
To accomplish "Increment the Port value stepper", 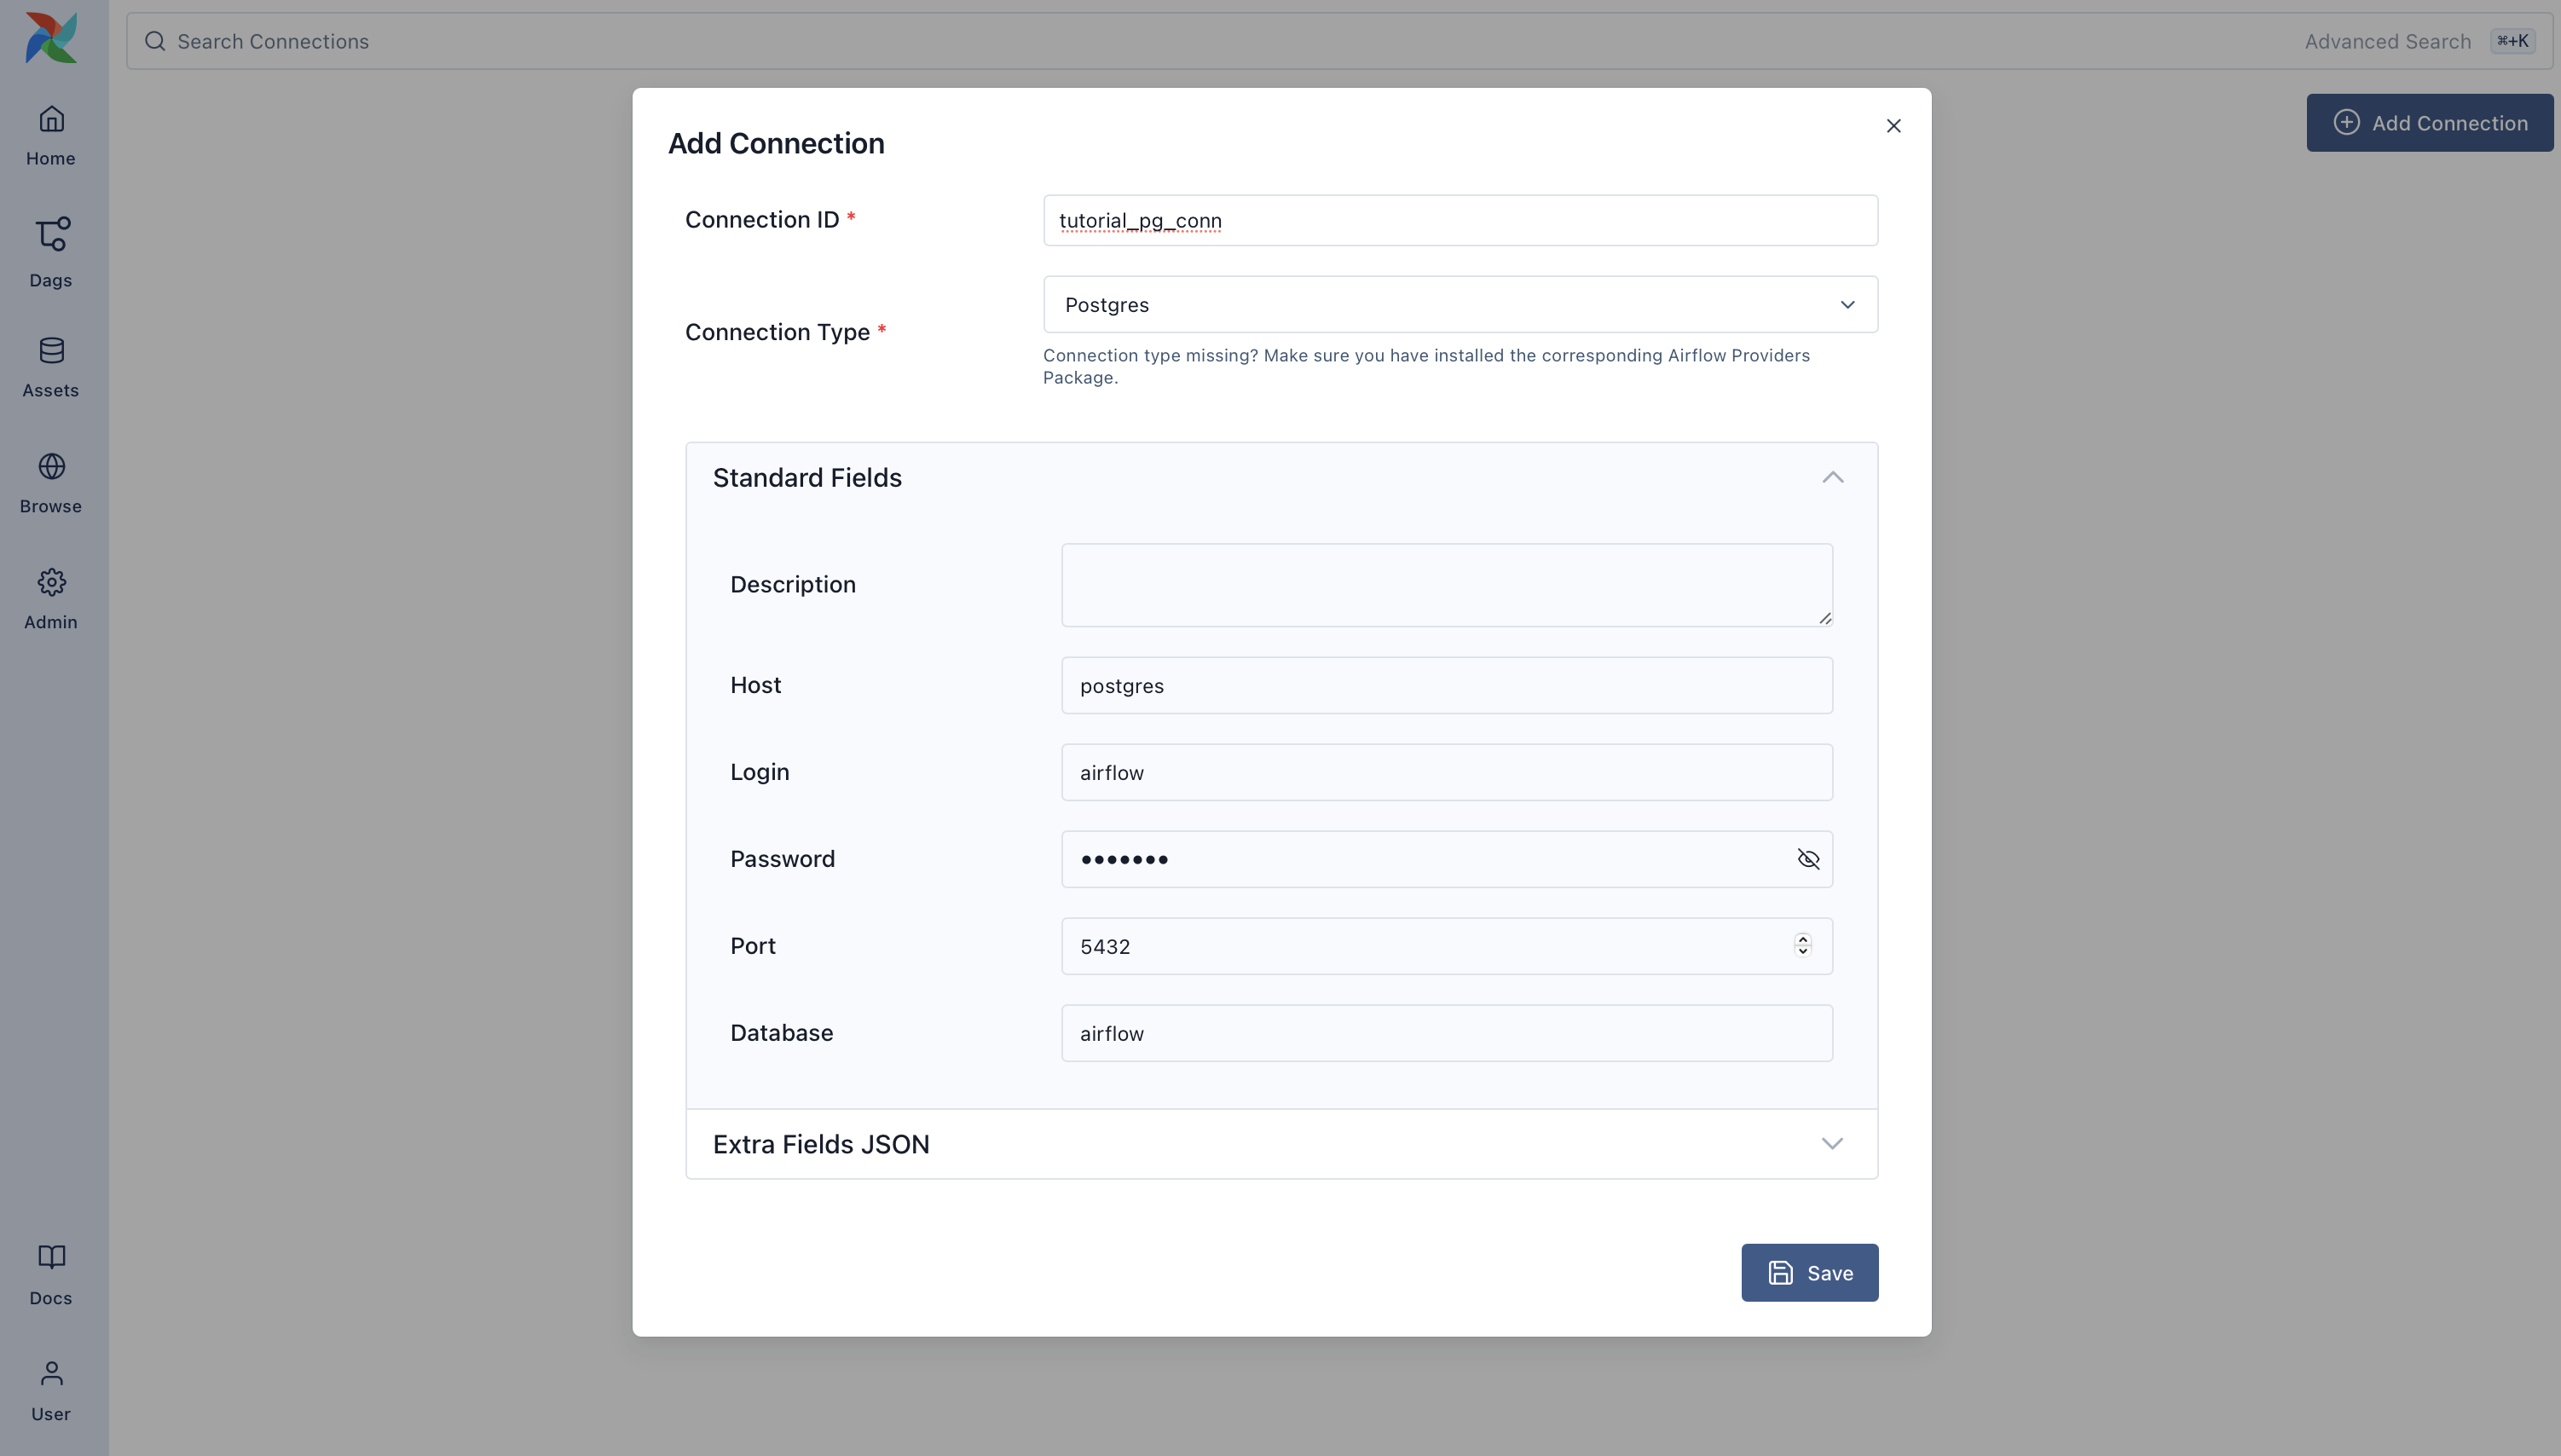I will (1801, 939).
